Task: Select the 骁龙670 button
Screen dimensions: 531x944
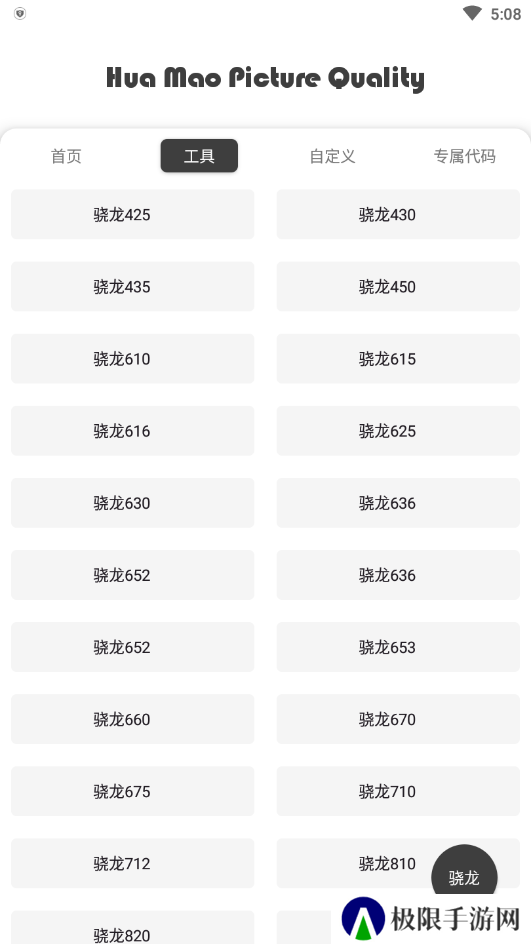Action: (398, 719)
